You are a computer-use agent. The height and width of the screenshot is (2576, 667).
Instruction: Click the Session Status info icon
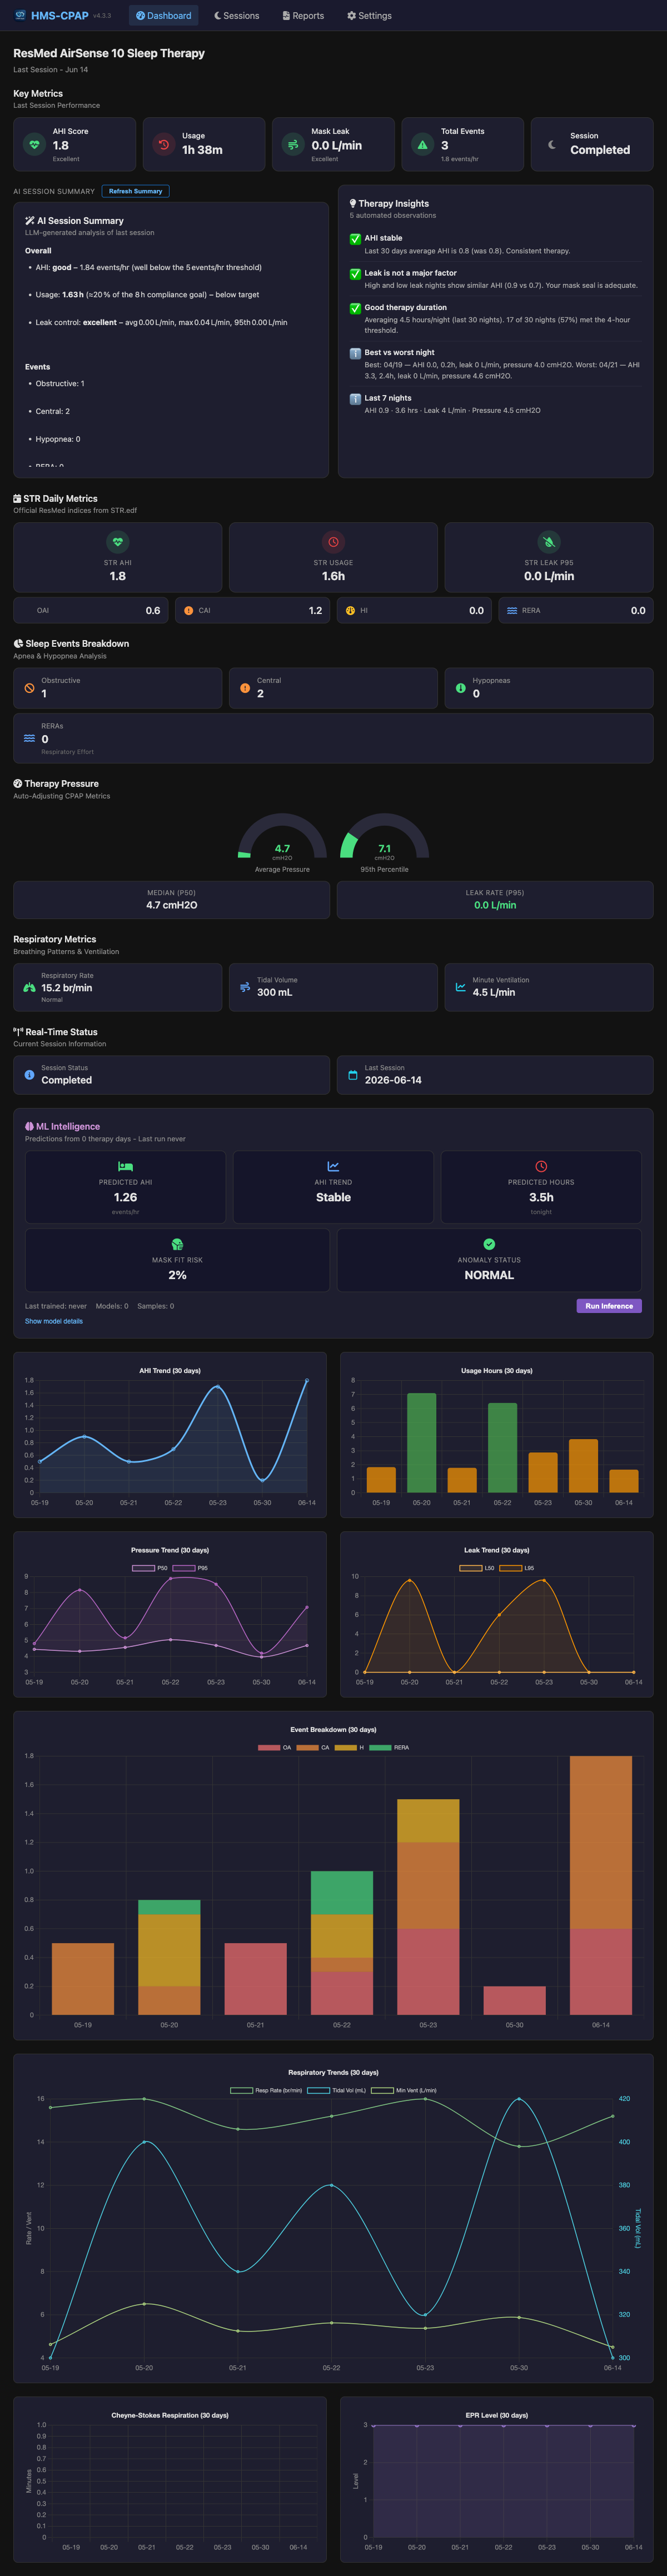click(29, 1075)
